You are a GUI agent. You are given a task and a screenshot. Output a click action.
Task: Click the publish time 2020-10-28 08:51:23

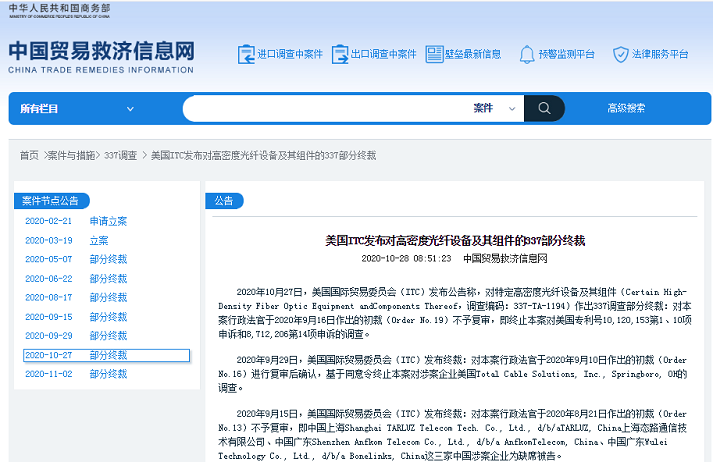click(x=406, y=259)
